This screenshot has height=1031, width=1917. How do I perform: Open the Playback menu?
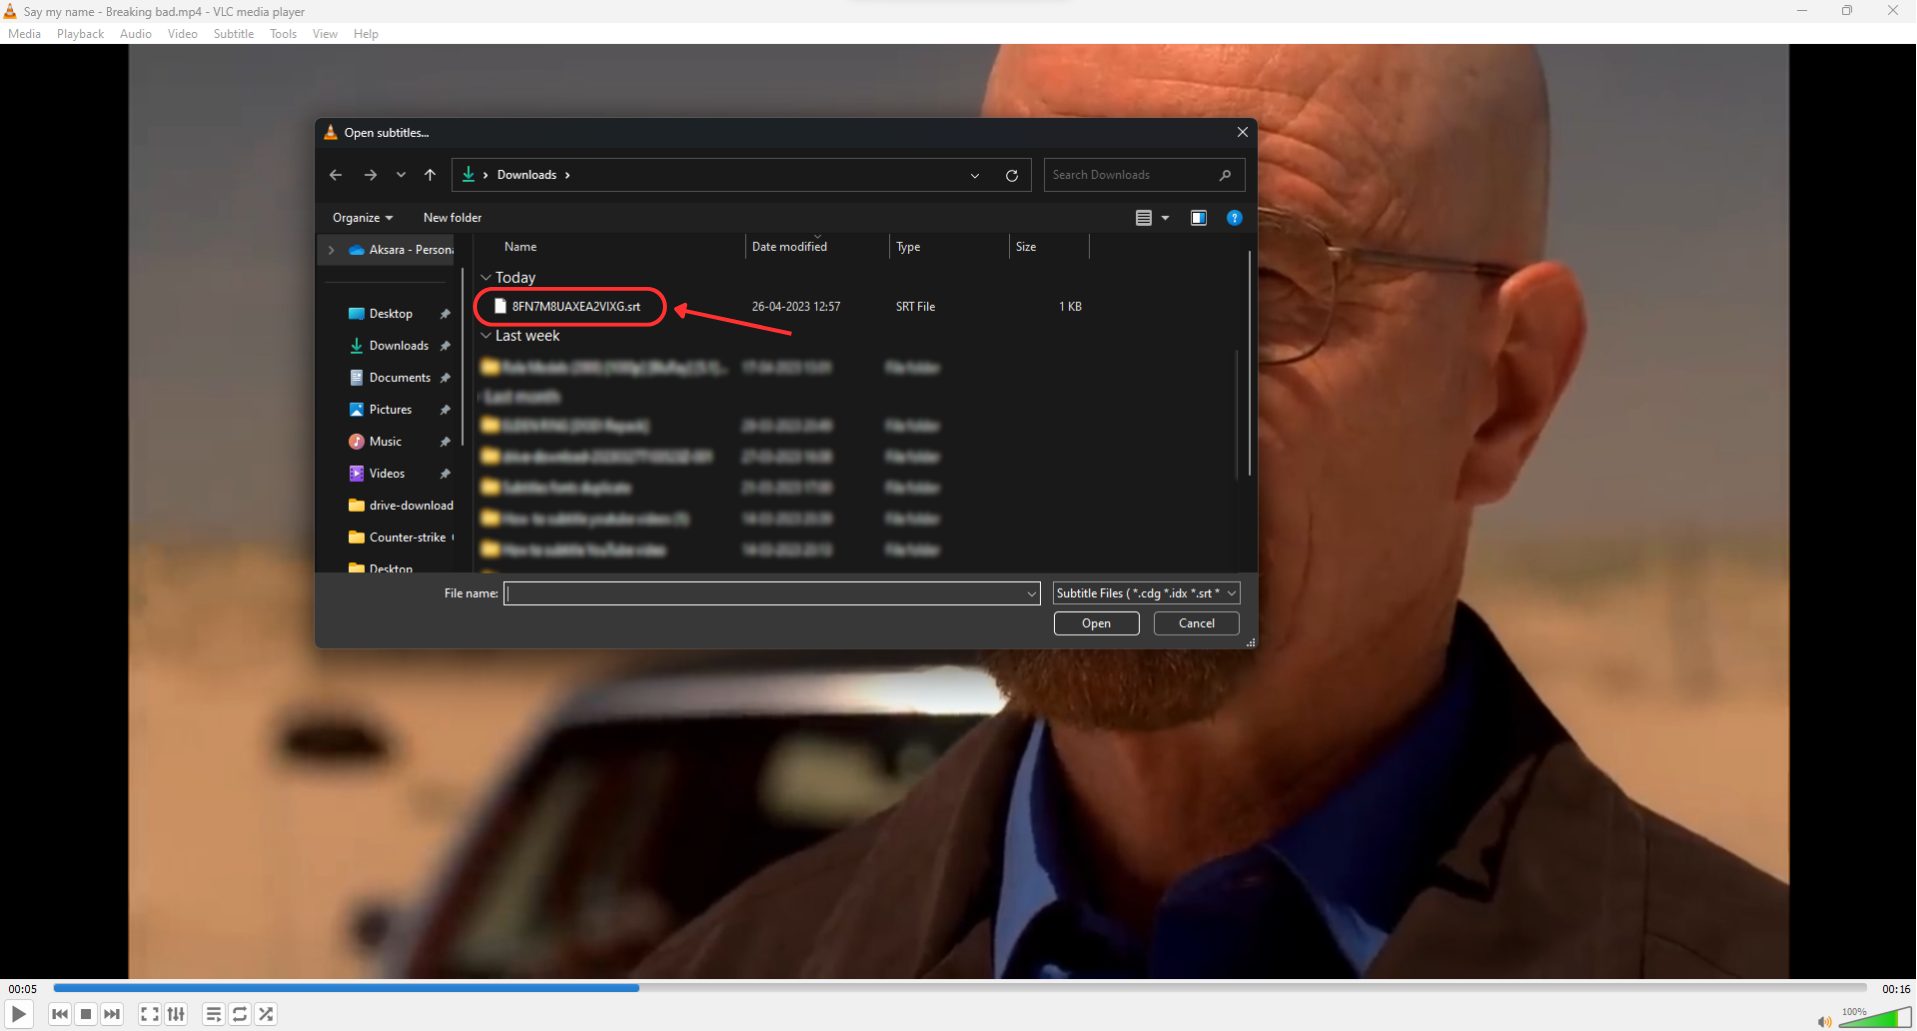tap(80, 34)
